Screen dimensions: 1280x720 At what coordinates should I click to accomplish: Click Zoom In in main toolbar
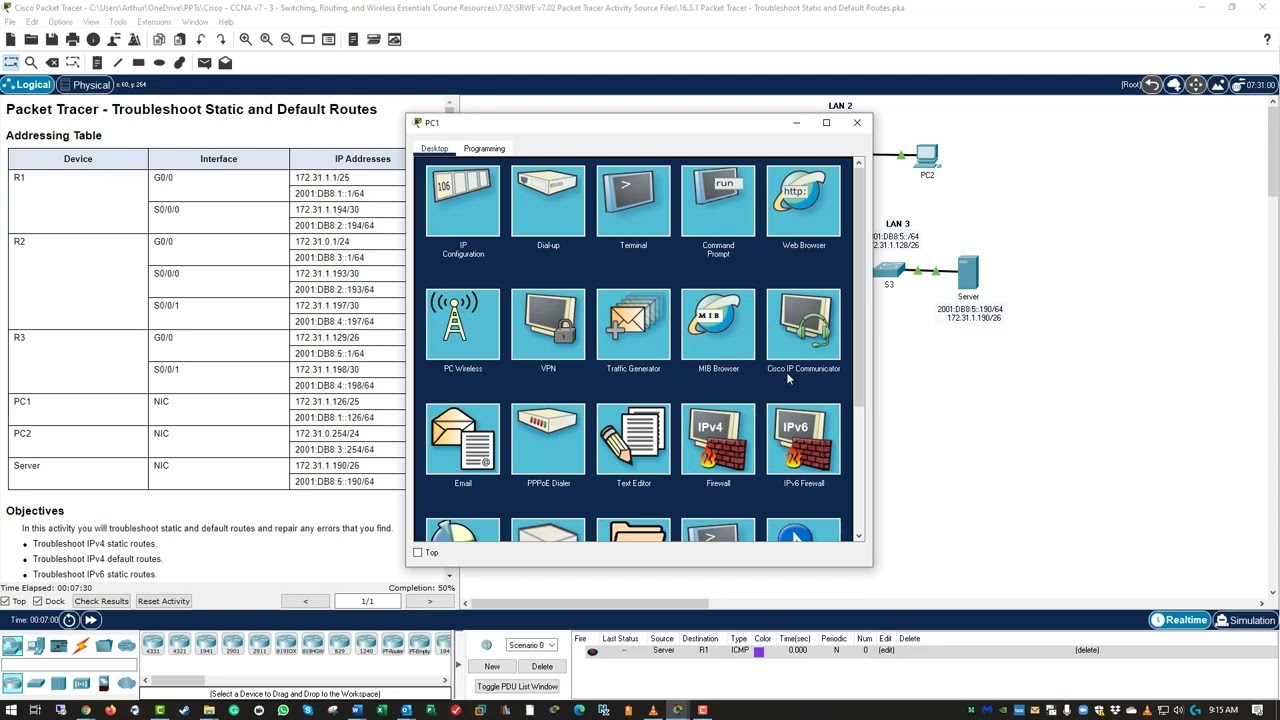245,39
